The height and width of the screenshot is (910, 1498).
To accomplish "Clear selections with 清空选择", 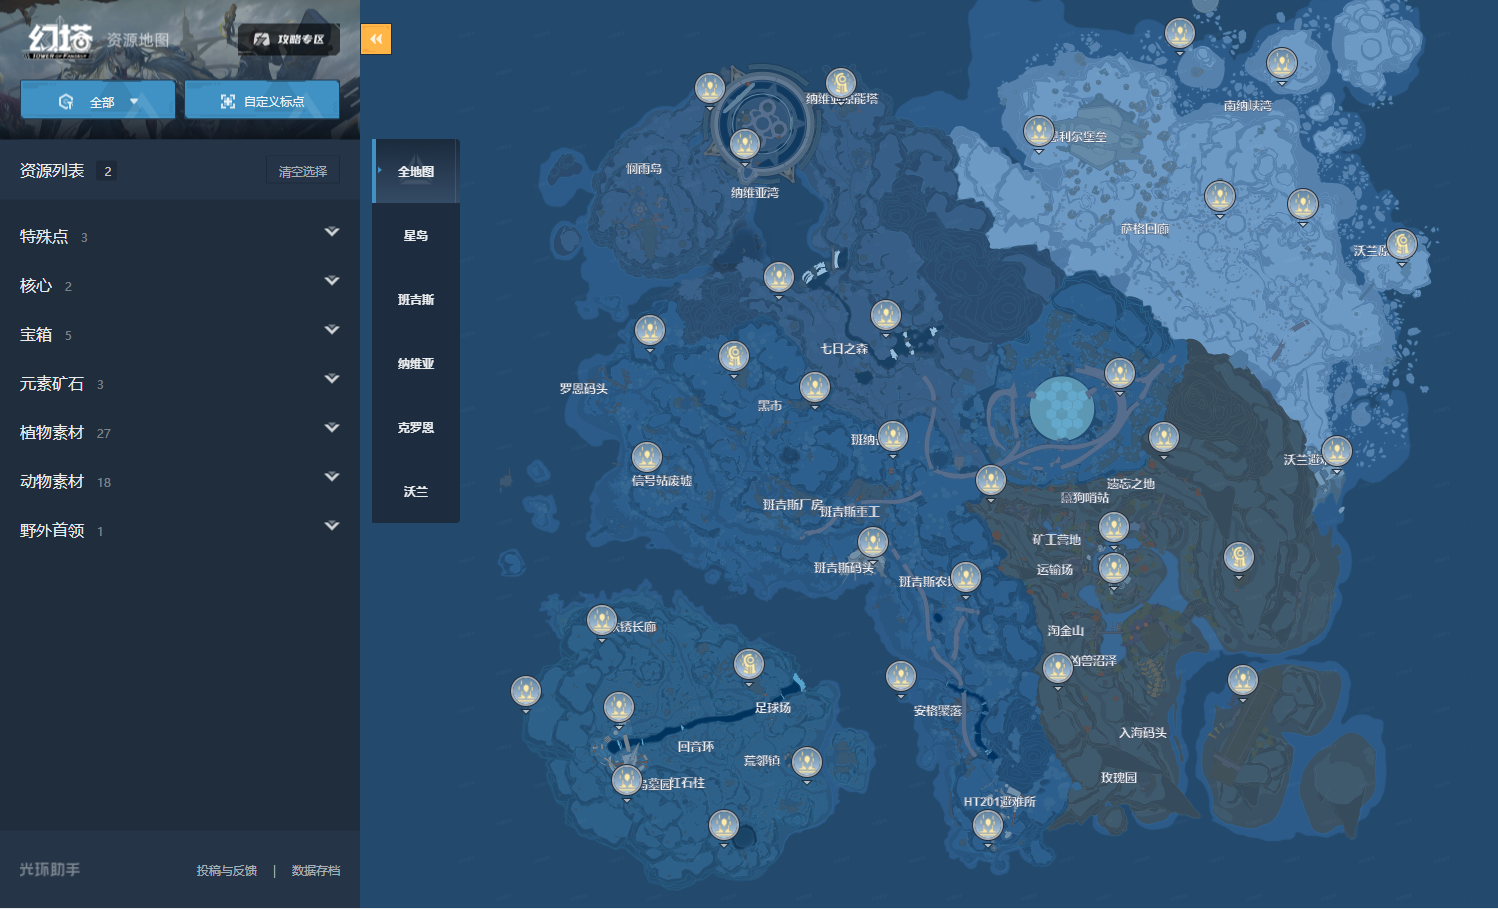I will (x=303, y=171).
